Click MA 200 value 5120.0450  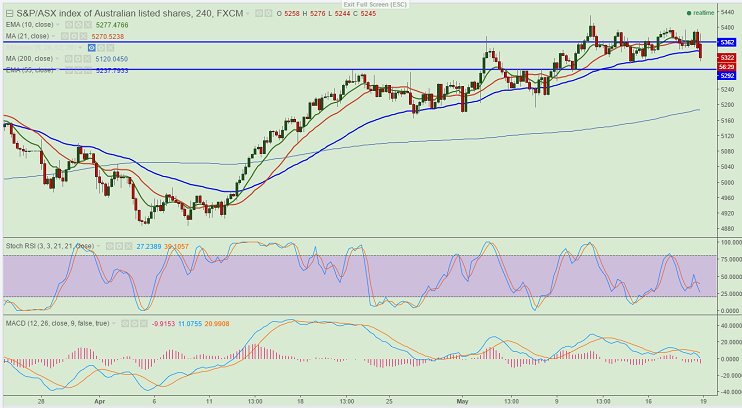[112, 59]
